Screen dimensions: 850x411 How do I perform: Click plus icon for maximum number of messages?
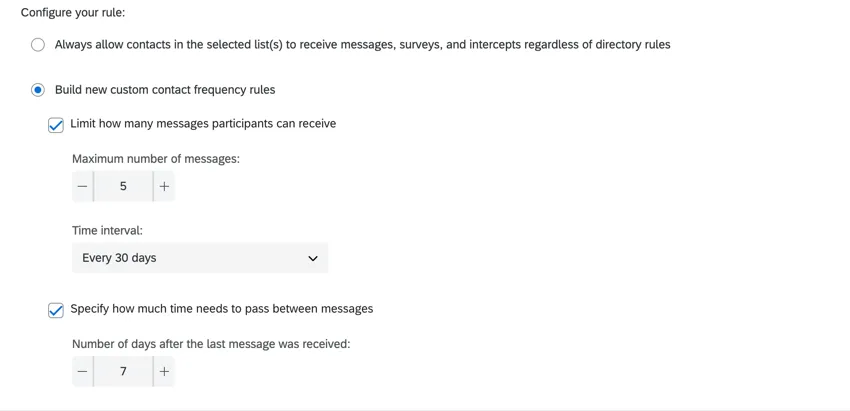click(164, 186)
